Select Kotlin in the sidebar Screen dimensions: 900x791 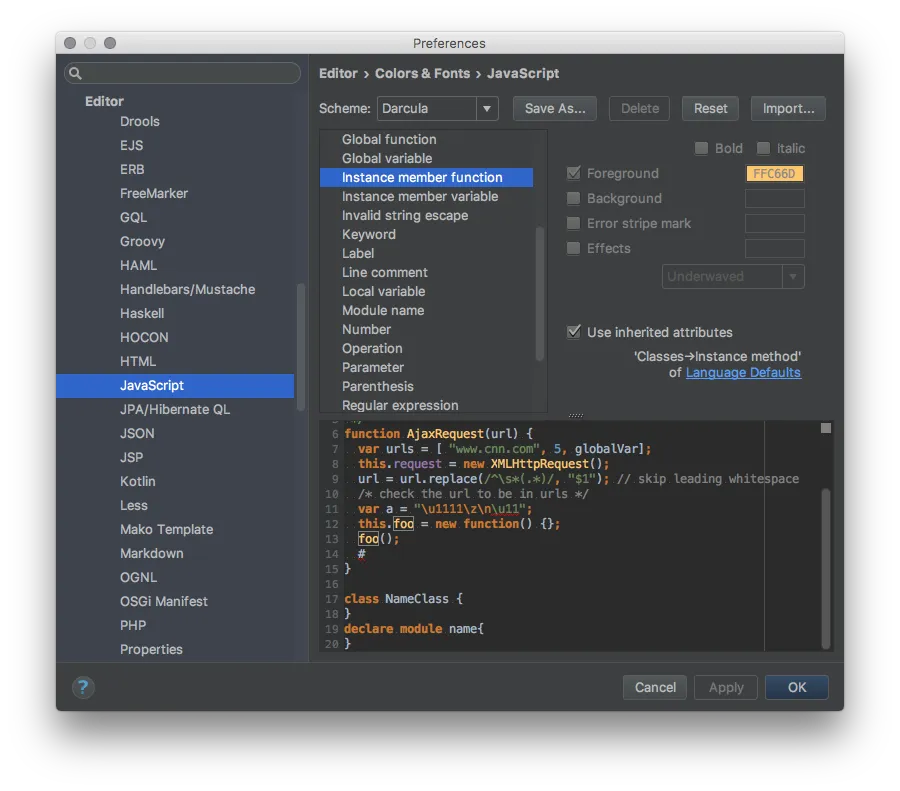coord(138,482)
